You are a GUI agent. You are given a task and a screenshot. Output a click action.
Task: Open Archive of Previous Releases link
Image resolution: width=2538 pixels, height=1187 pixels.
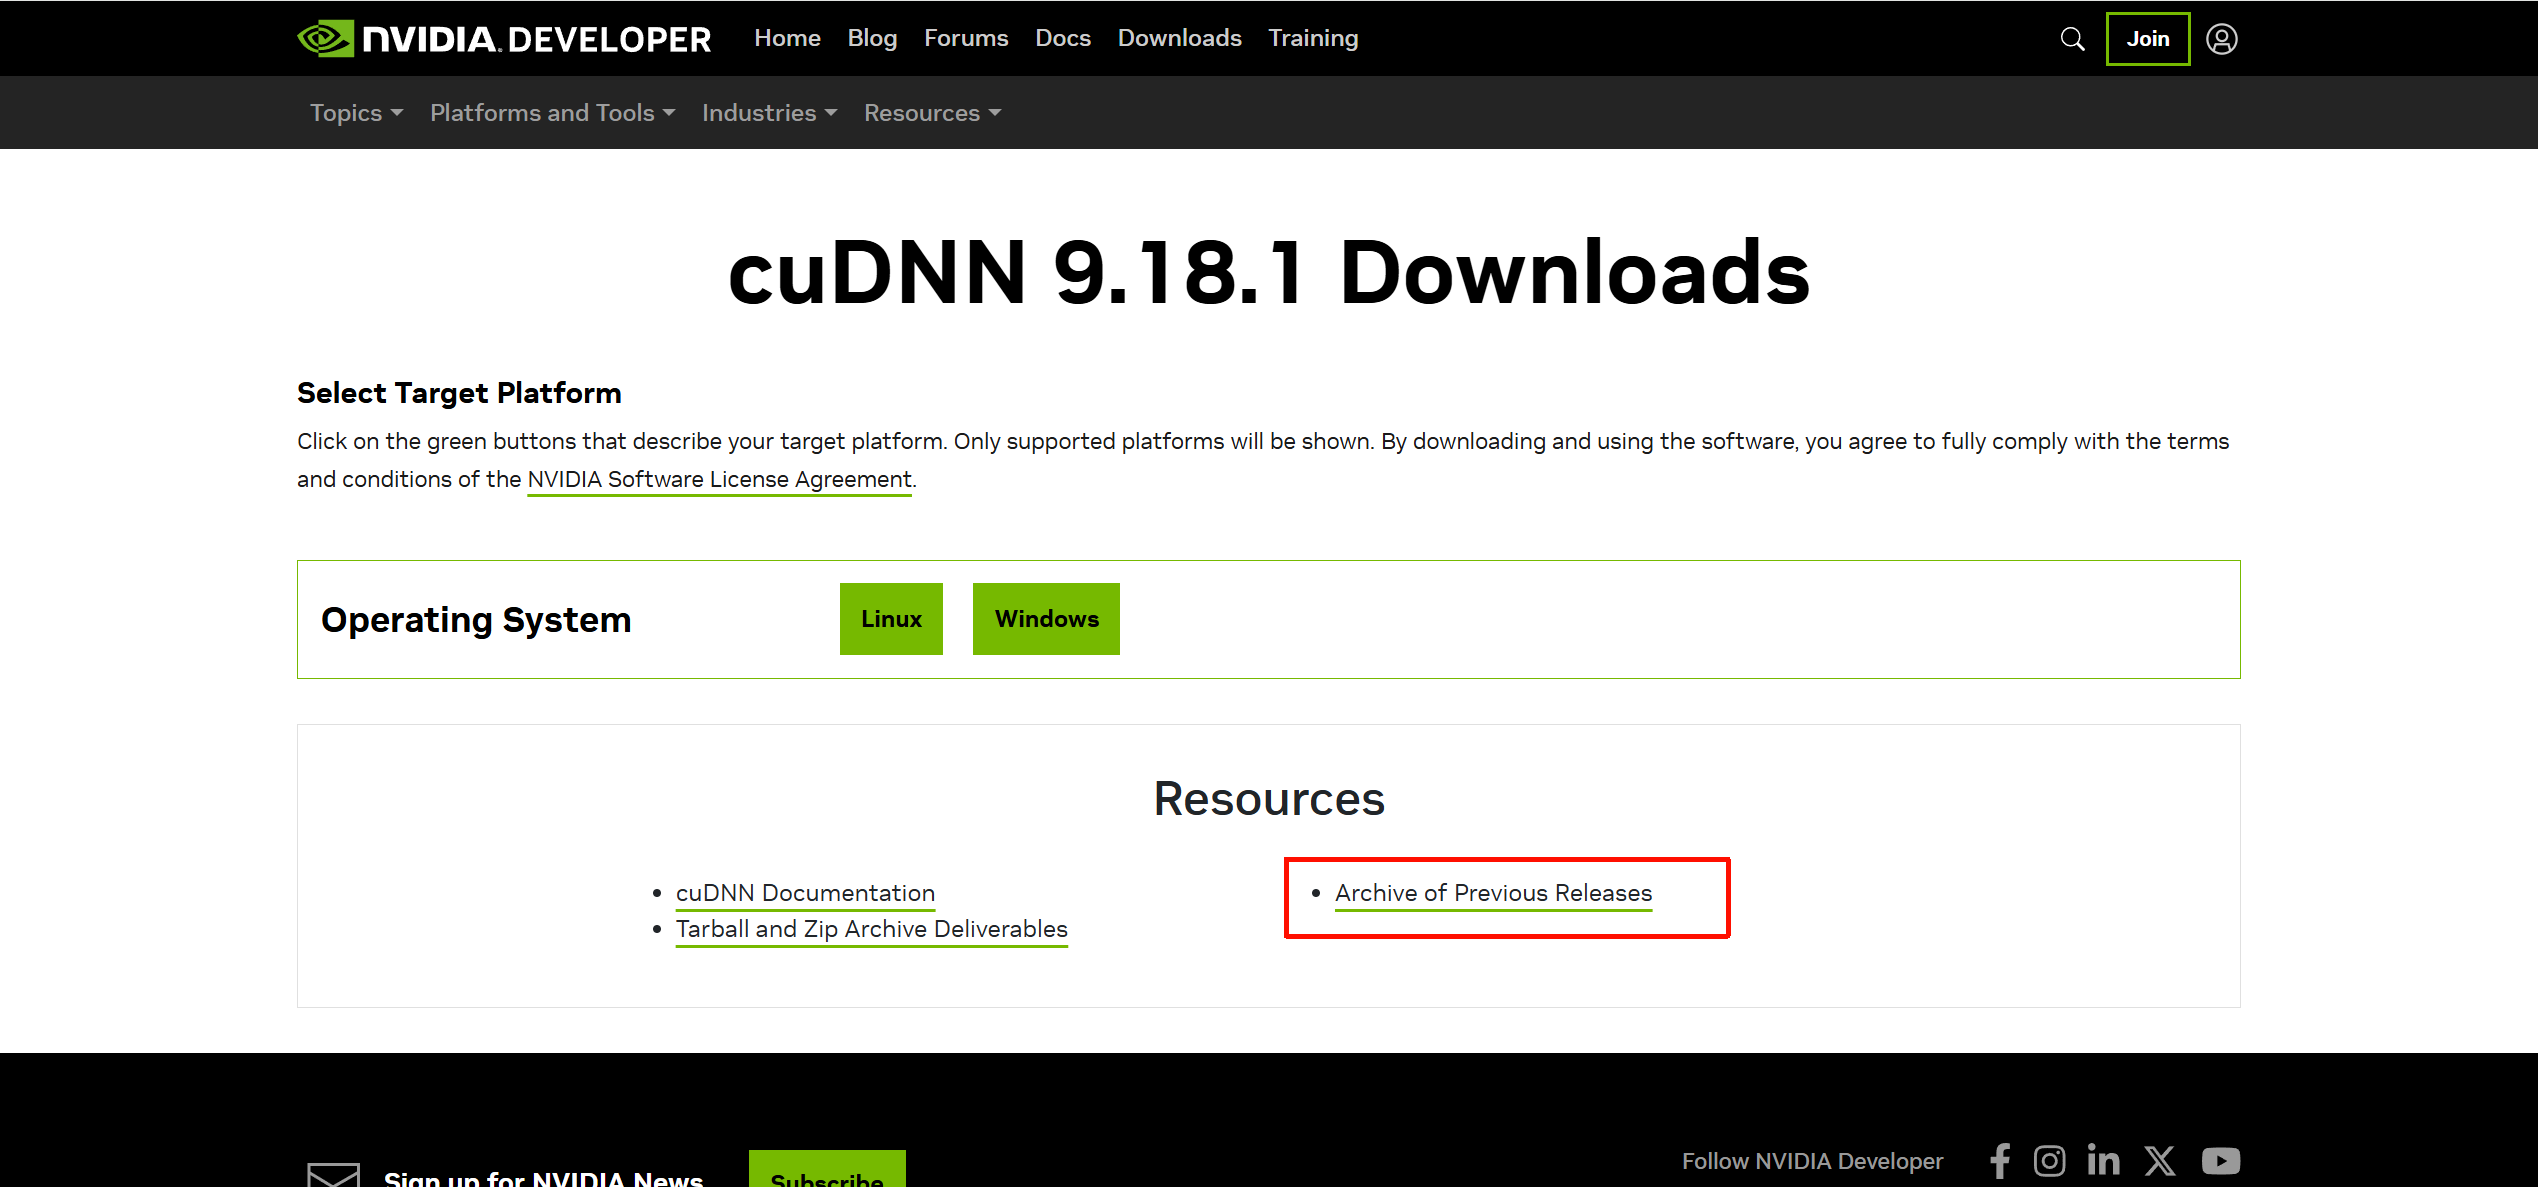(1494, 893)
